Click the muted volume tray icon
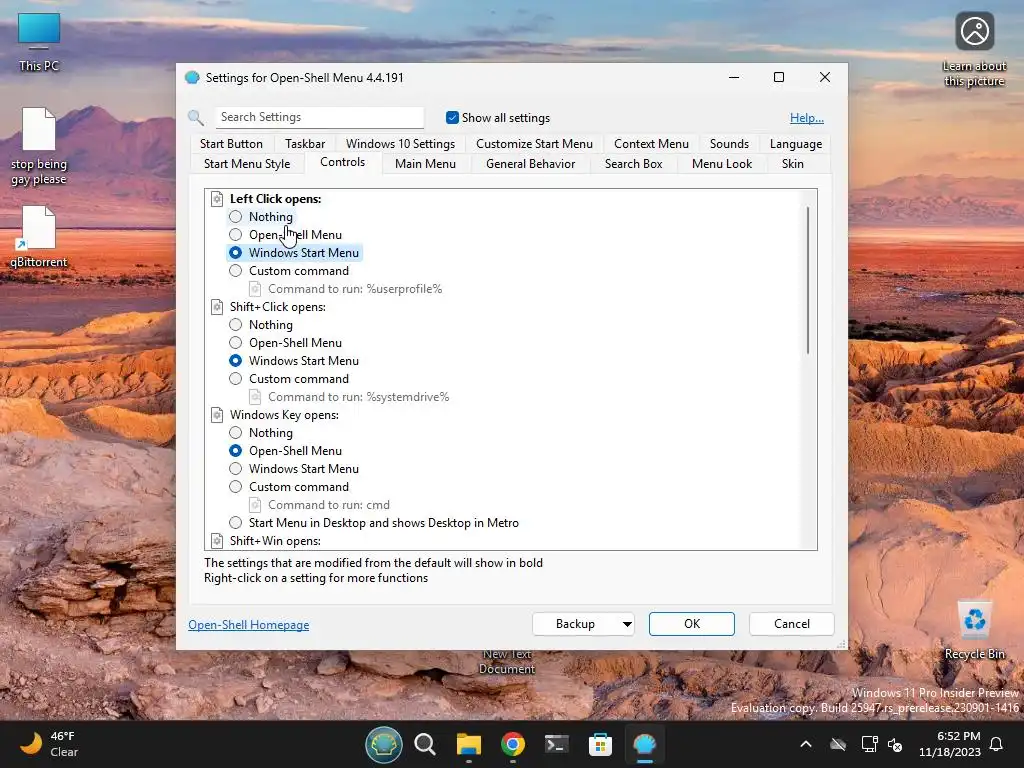 [x=895, y=744]
